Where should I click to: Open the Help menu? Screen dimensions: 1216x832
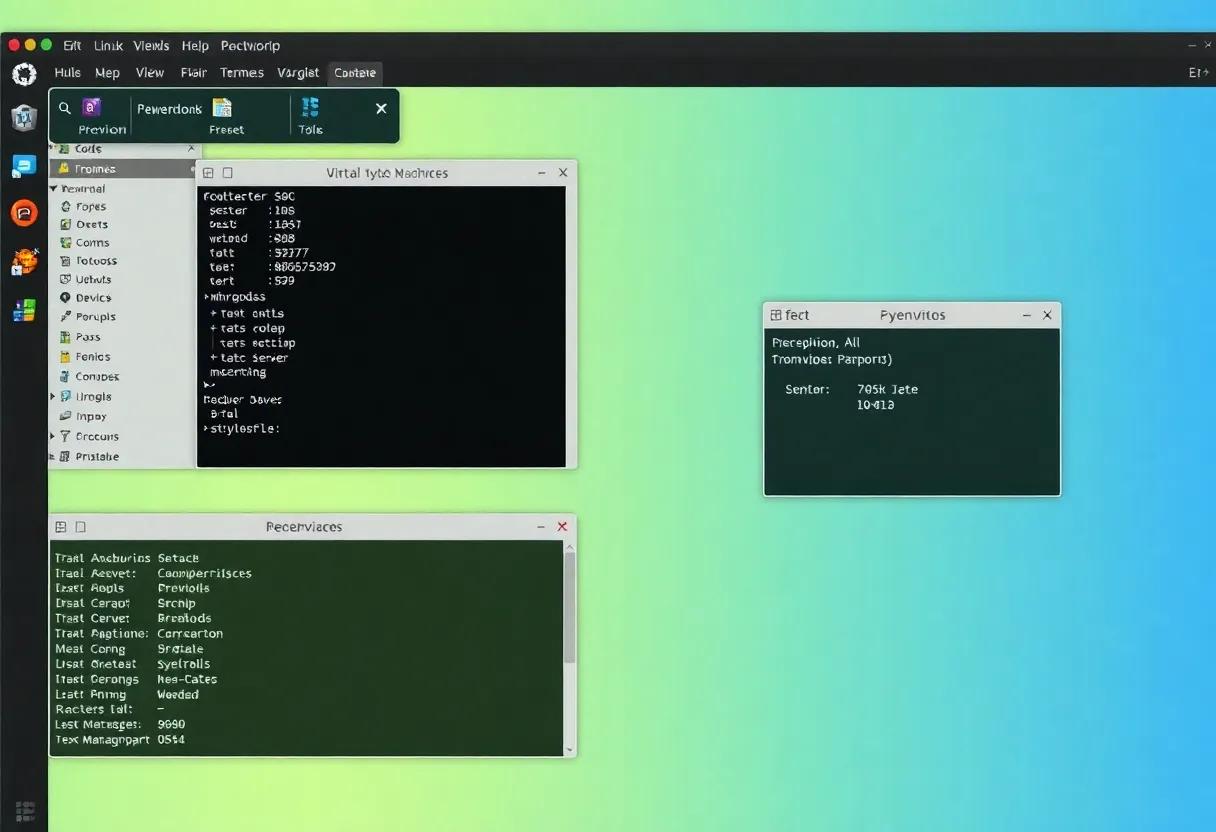tap(195, 46)
